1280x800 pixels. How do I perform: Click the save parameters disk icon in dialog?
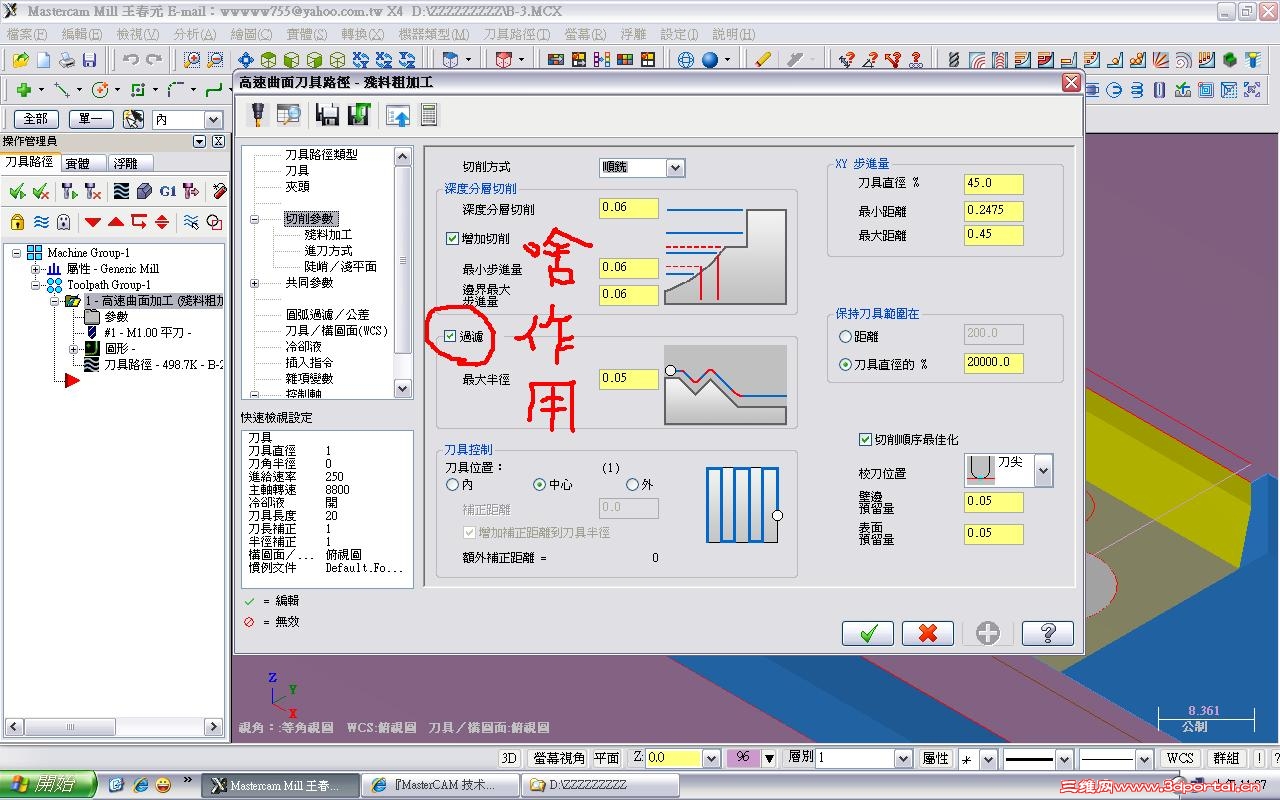[x=327, y=115]
